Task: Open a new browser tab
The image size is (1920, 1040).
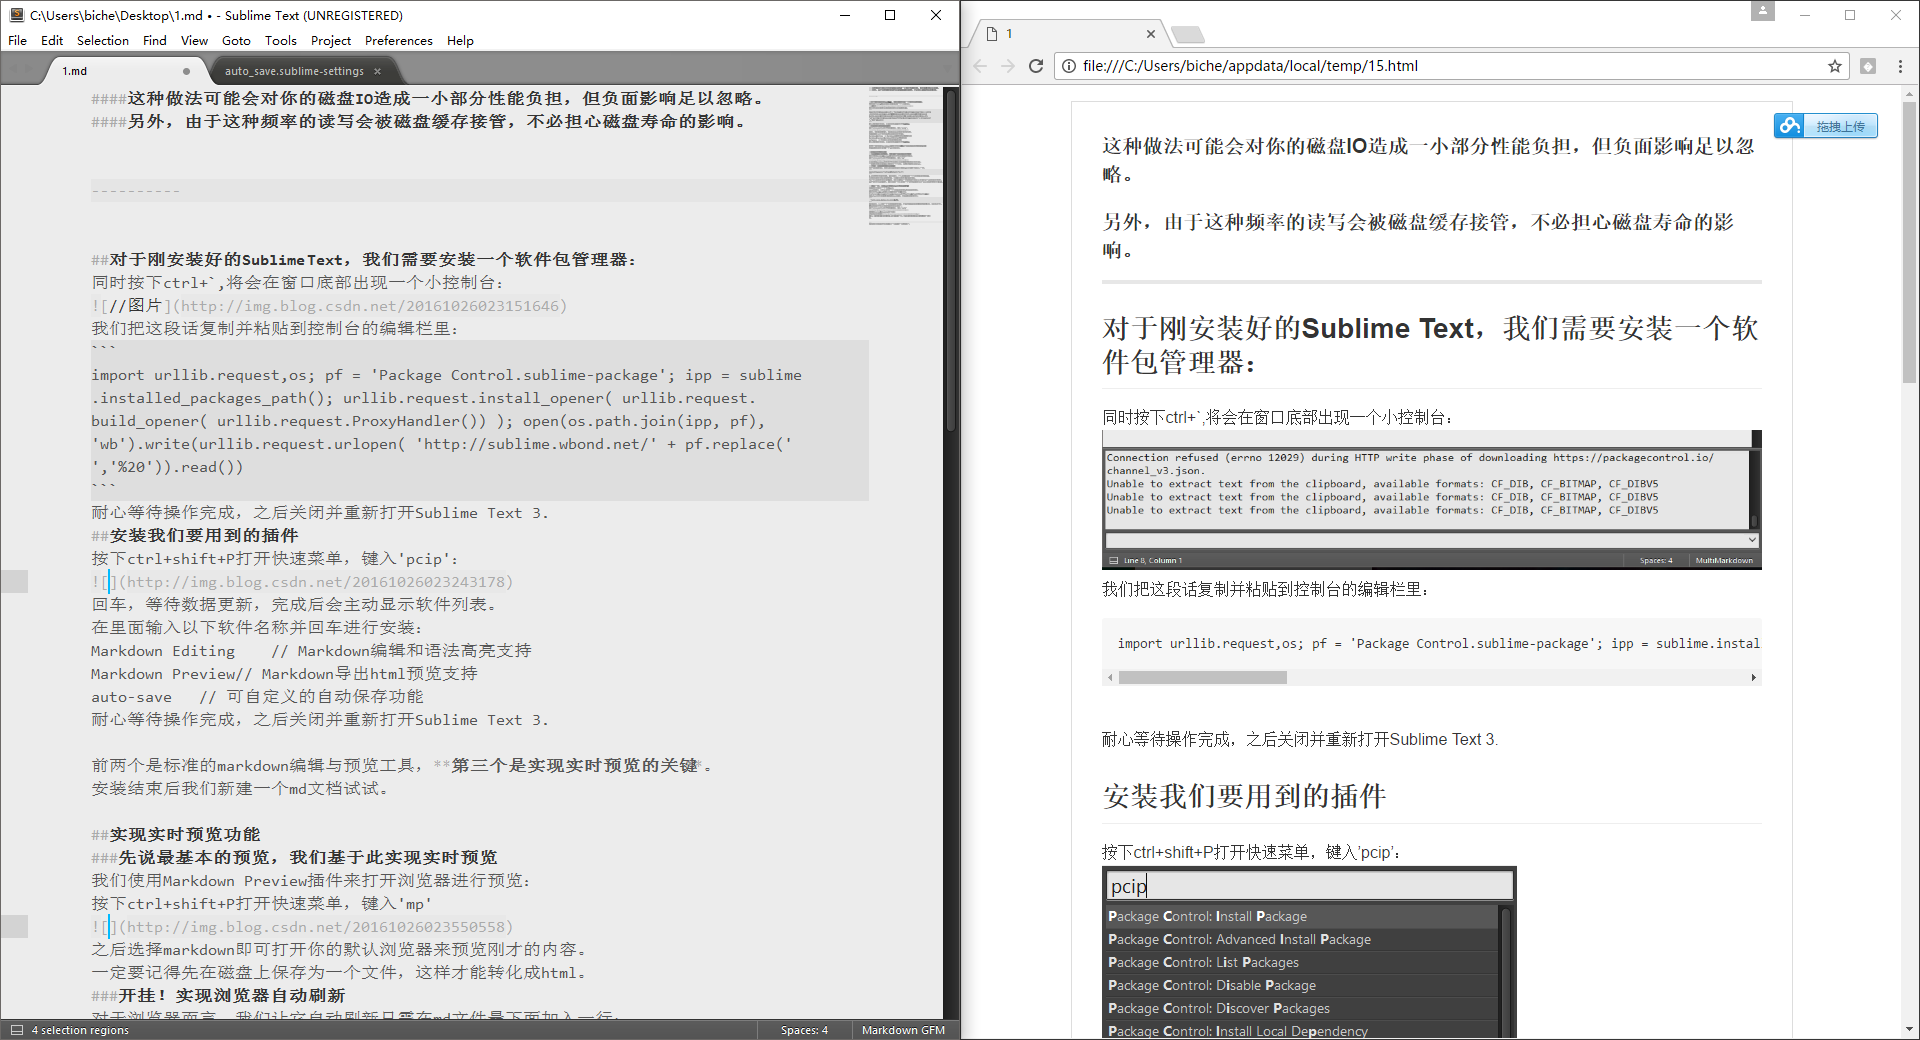Action: (x=1188, y=35)
